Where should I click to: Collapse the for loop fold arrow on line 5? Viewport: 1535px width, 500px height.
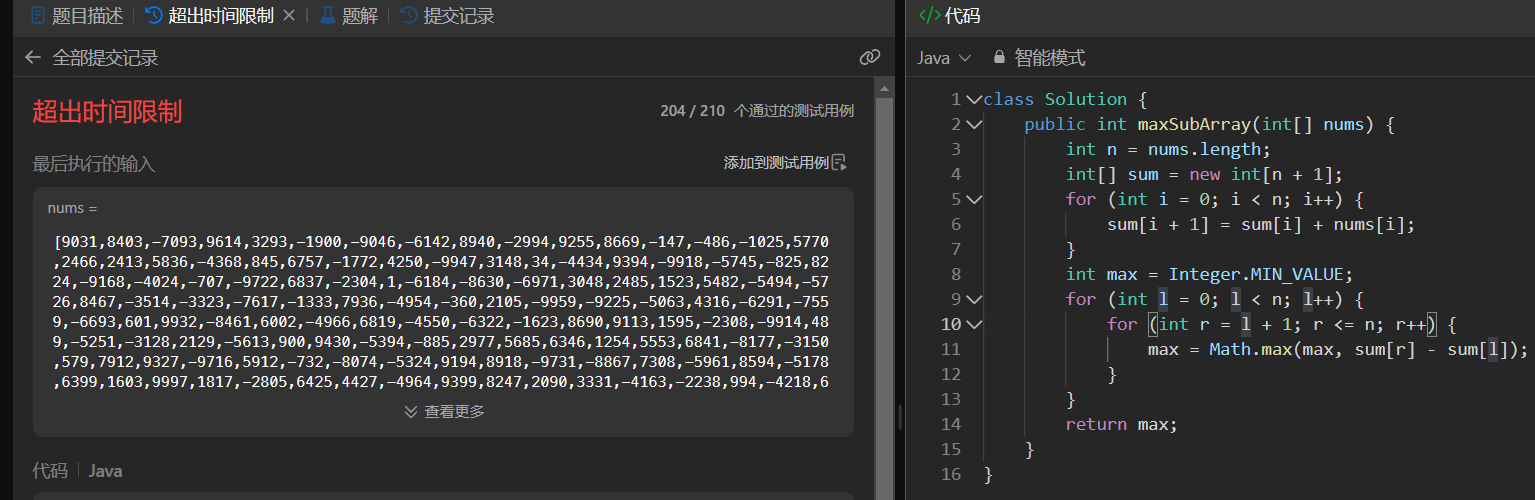coord(974,199)
